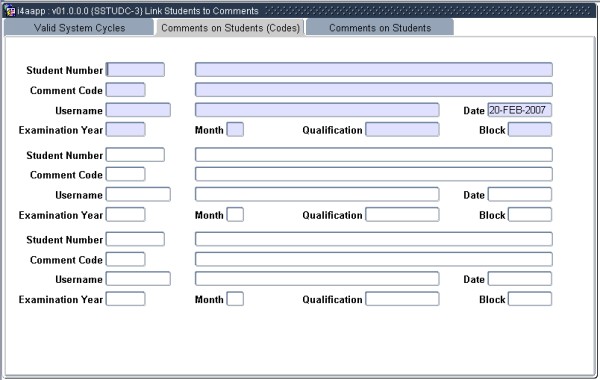Screen dimensions: 600x380
Task: Click the third record's student name field
Action: click(374, 239)
